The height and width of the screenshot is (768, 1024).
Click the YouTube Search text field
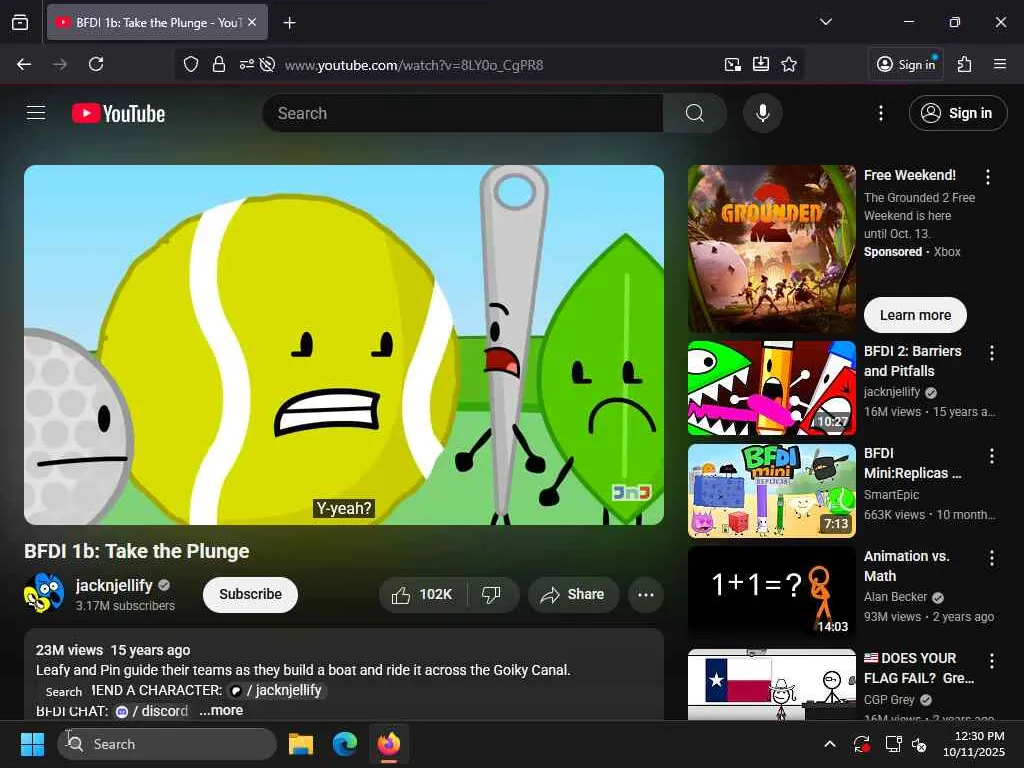click(463, 113)
